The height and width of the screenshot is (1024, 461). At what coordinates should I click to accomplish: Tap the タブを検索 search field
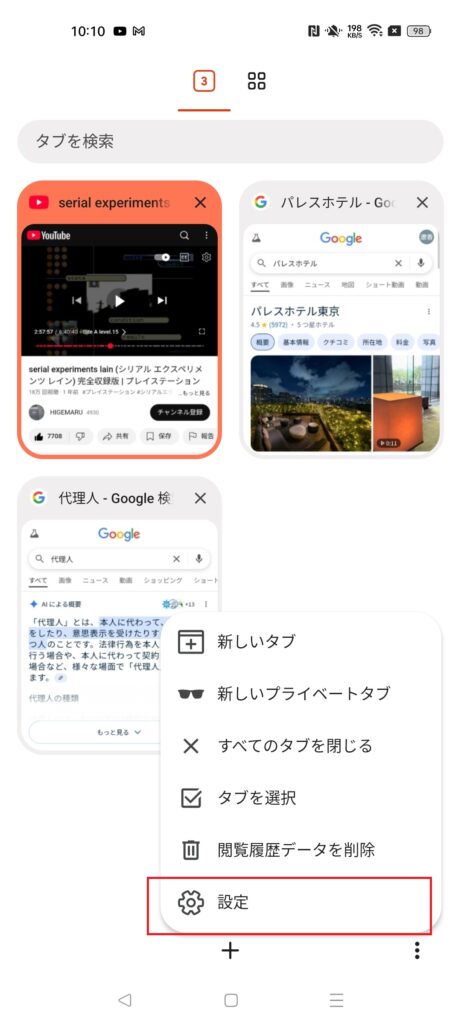click(230, 141)
